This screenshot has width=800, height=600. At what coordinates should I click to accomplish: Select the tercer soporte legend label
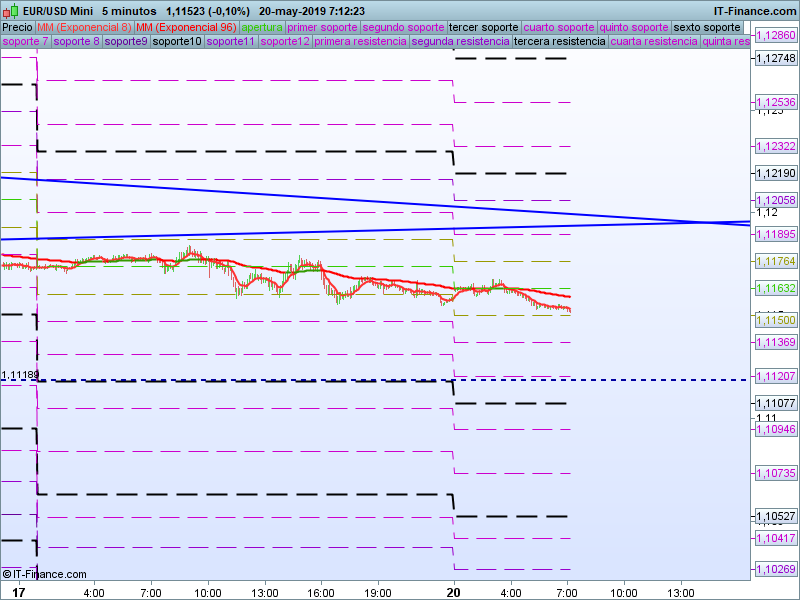[x=484, y=27]
